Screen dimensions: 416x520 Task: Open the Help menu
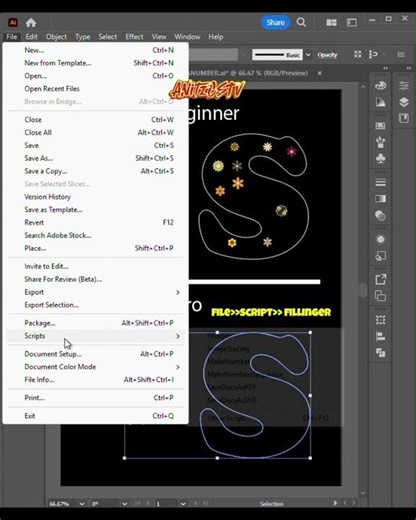point(216,37)
